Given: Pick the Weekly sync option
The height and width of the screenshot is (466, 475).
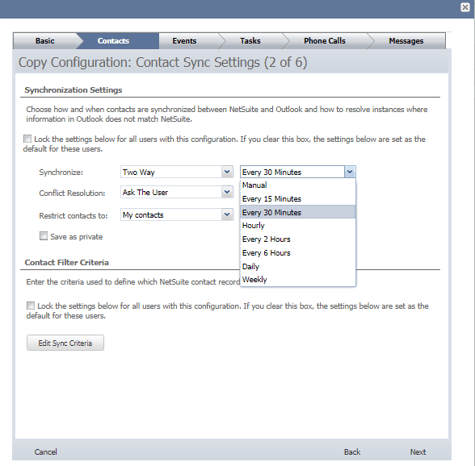Looking at the screenshot, I should (298, 279).
